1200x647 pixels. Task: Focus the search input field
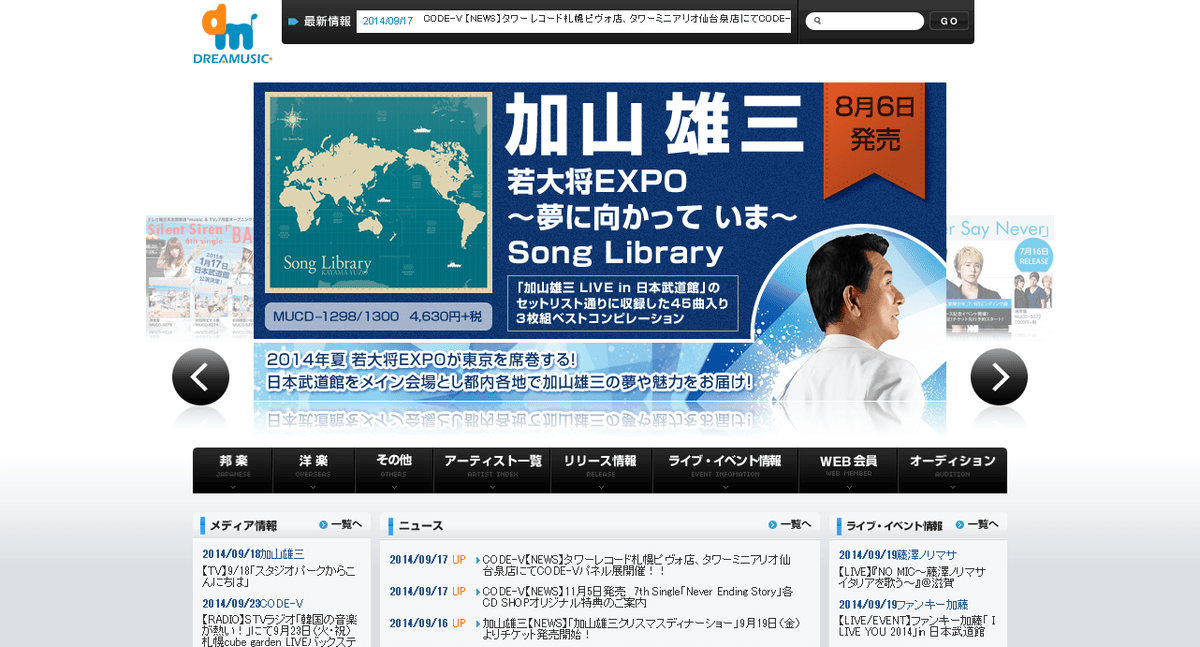[x=865, y=21]
